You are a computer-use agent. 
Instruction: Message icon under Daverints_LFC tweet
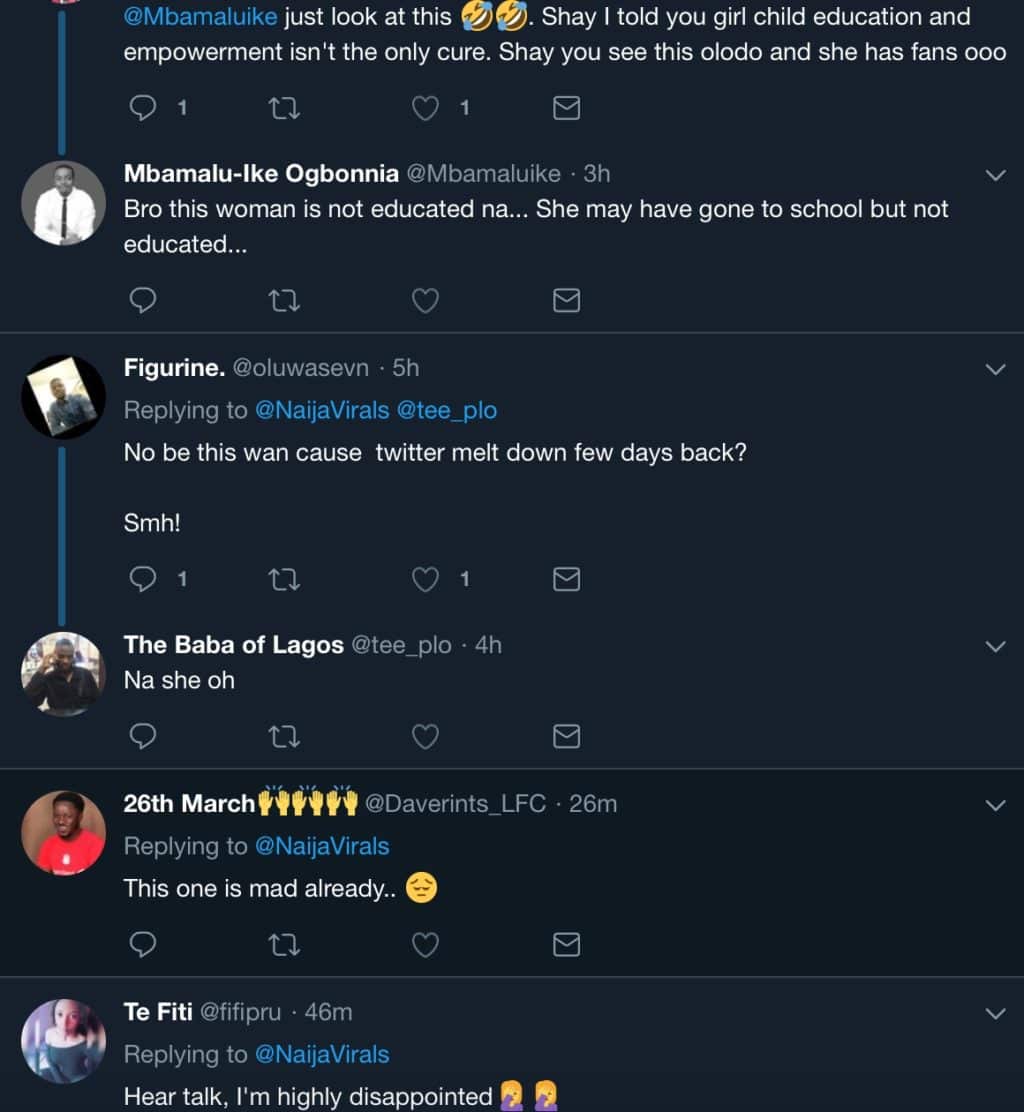coord(566,944)
